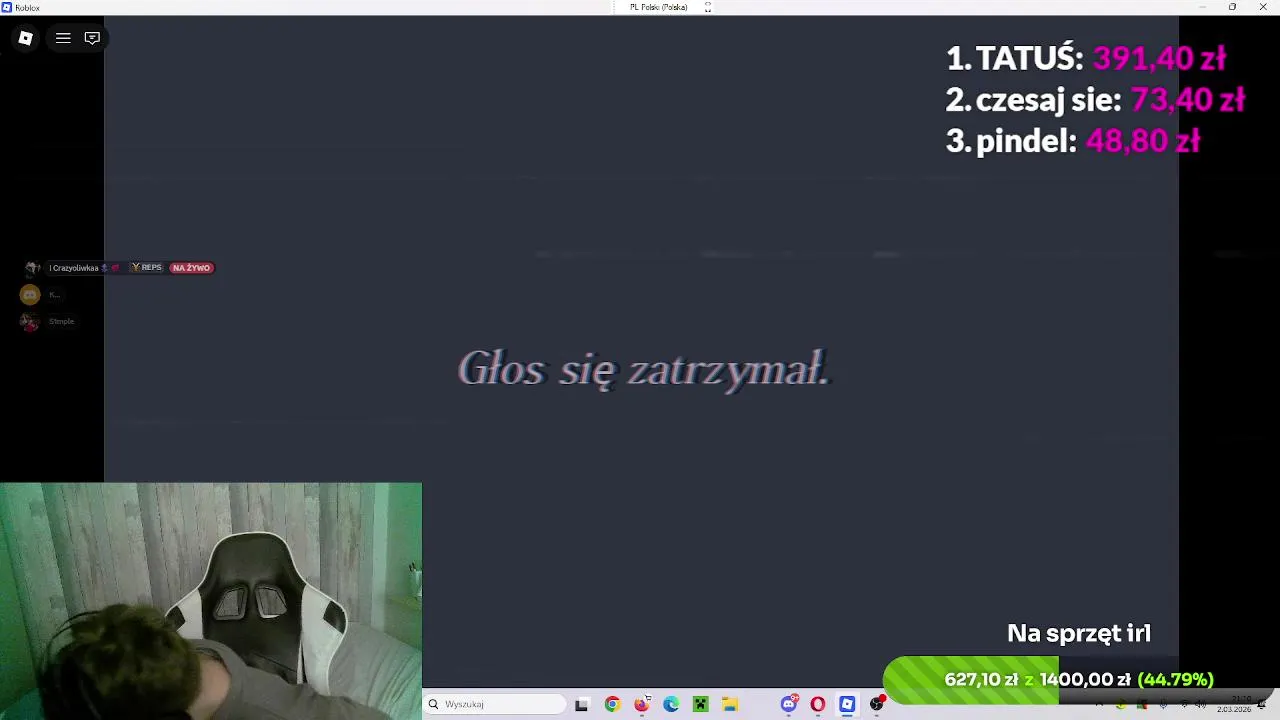Minimize the Roblox window
Image resolution: width=1280 pixels, height=720 pixels.
coord(1203,7)
